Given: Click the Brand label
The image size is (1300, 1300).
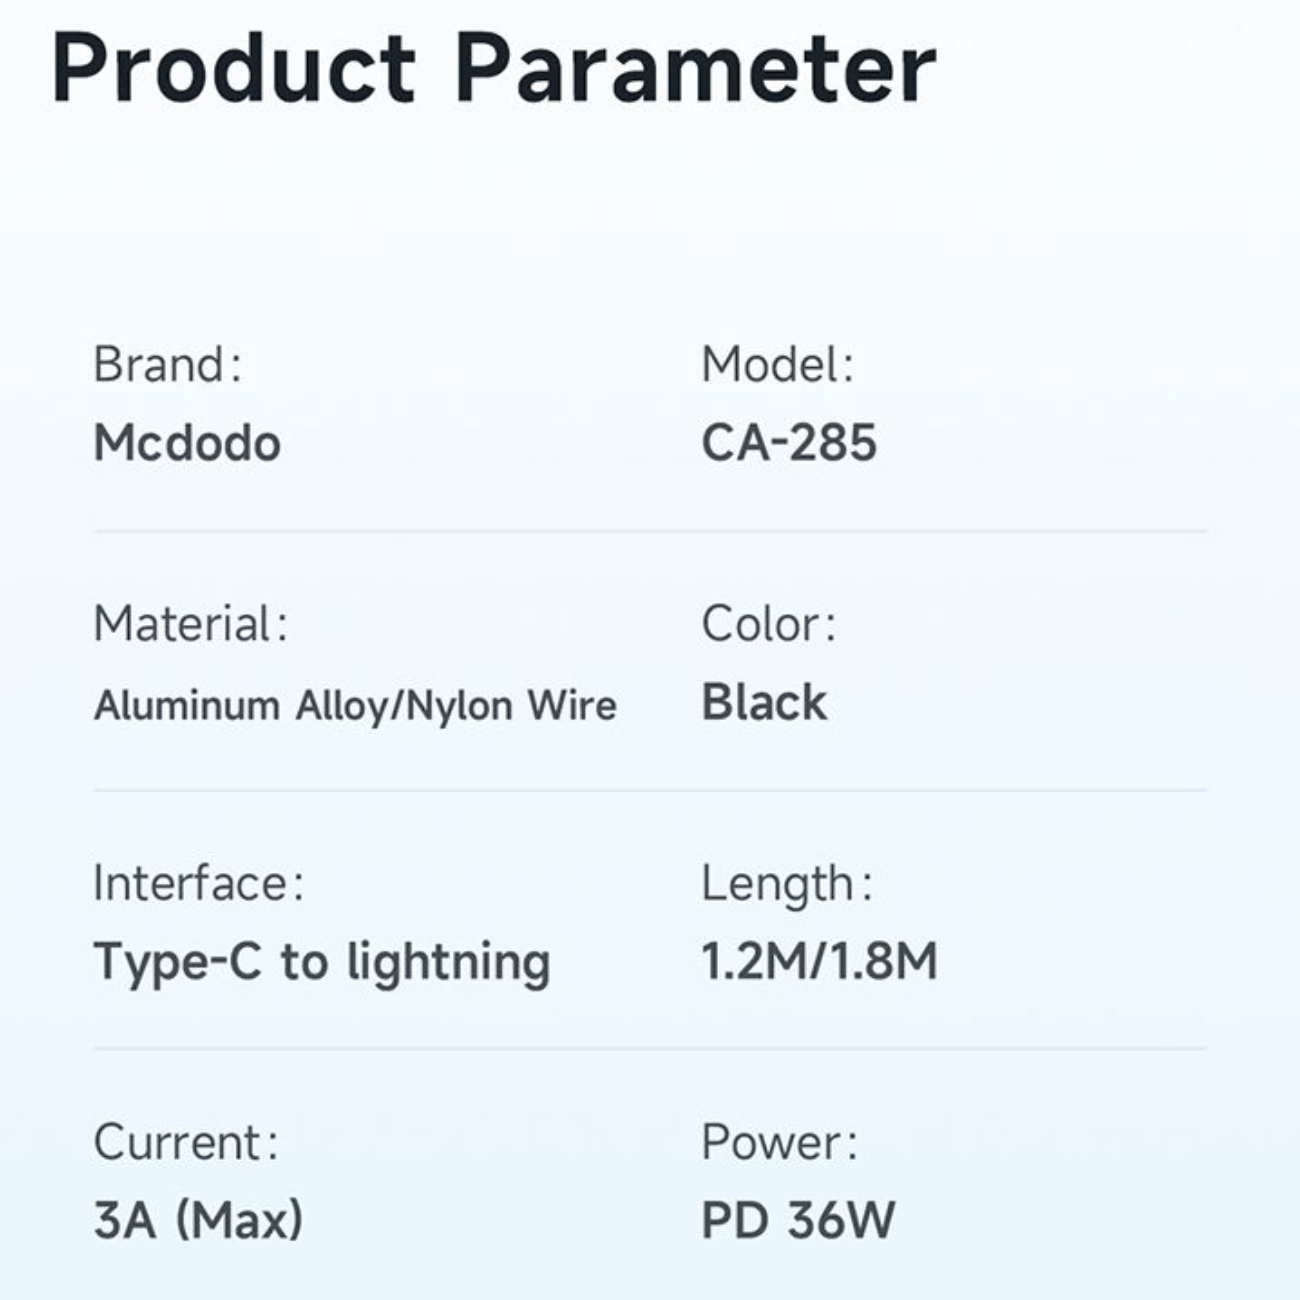Looking at the screenshot, I should click(167, 364).
